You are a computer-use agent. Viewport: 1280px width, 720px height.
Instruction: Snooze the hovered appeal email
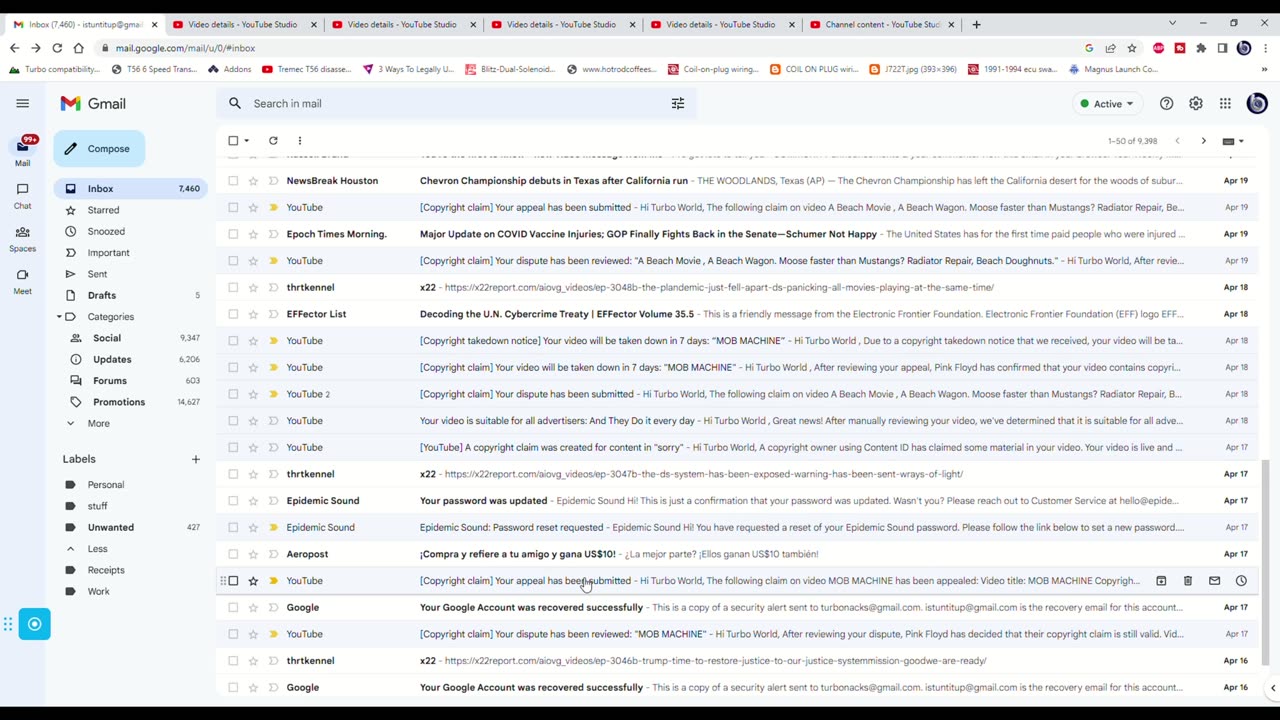point(1241,581)
